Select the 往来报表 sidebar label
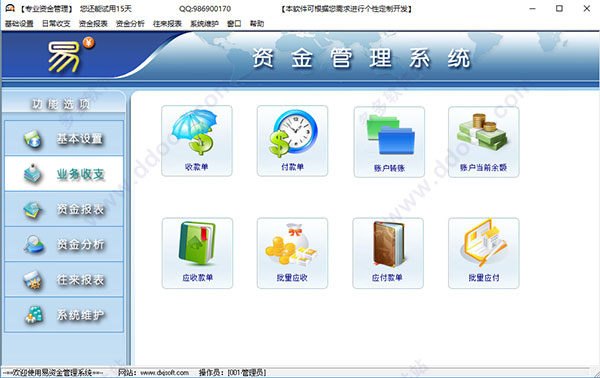Viewport: 600px width, 378px height. (80, 280)
